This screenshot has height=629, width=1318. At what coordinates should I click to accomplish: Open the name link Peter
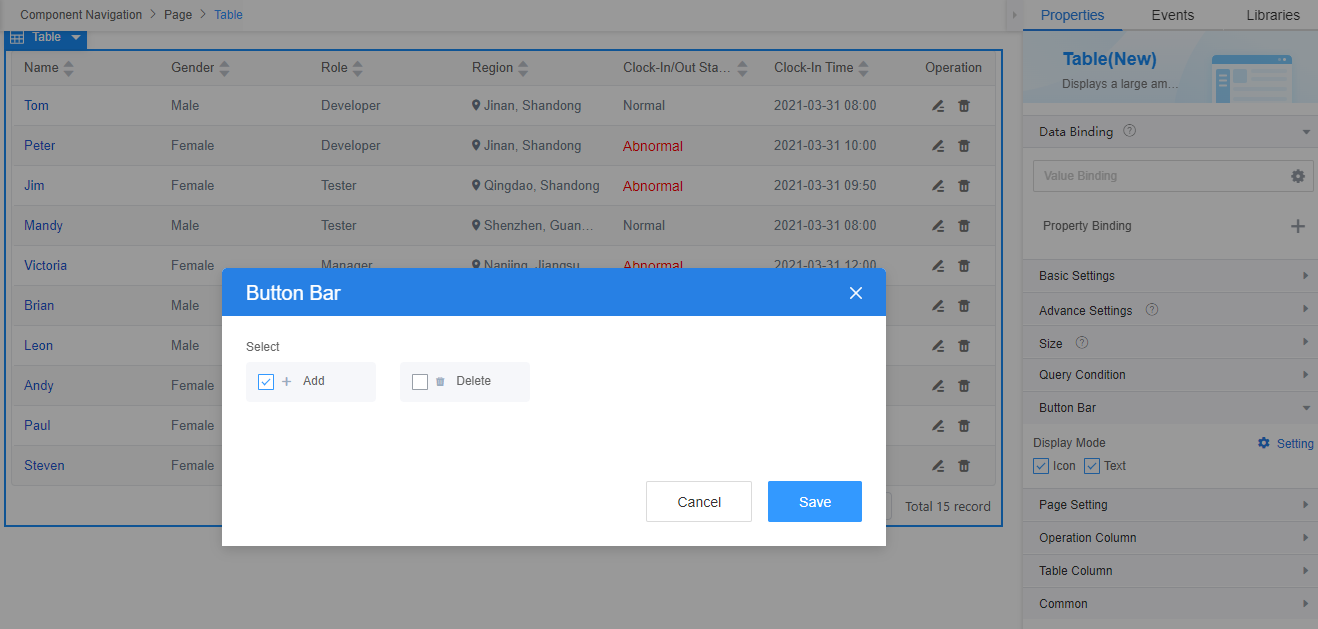[x=40, y=146]
